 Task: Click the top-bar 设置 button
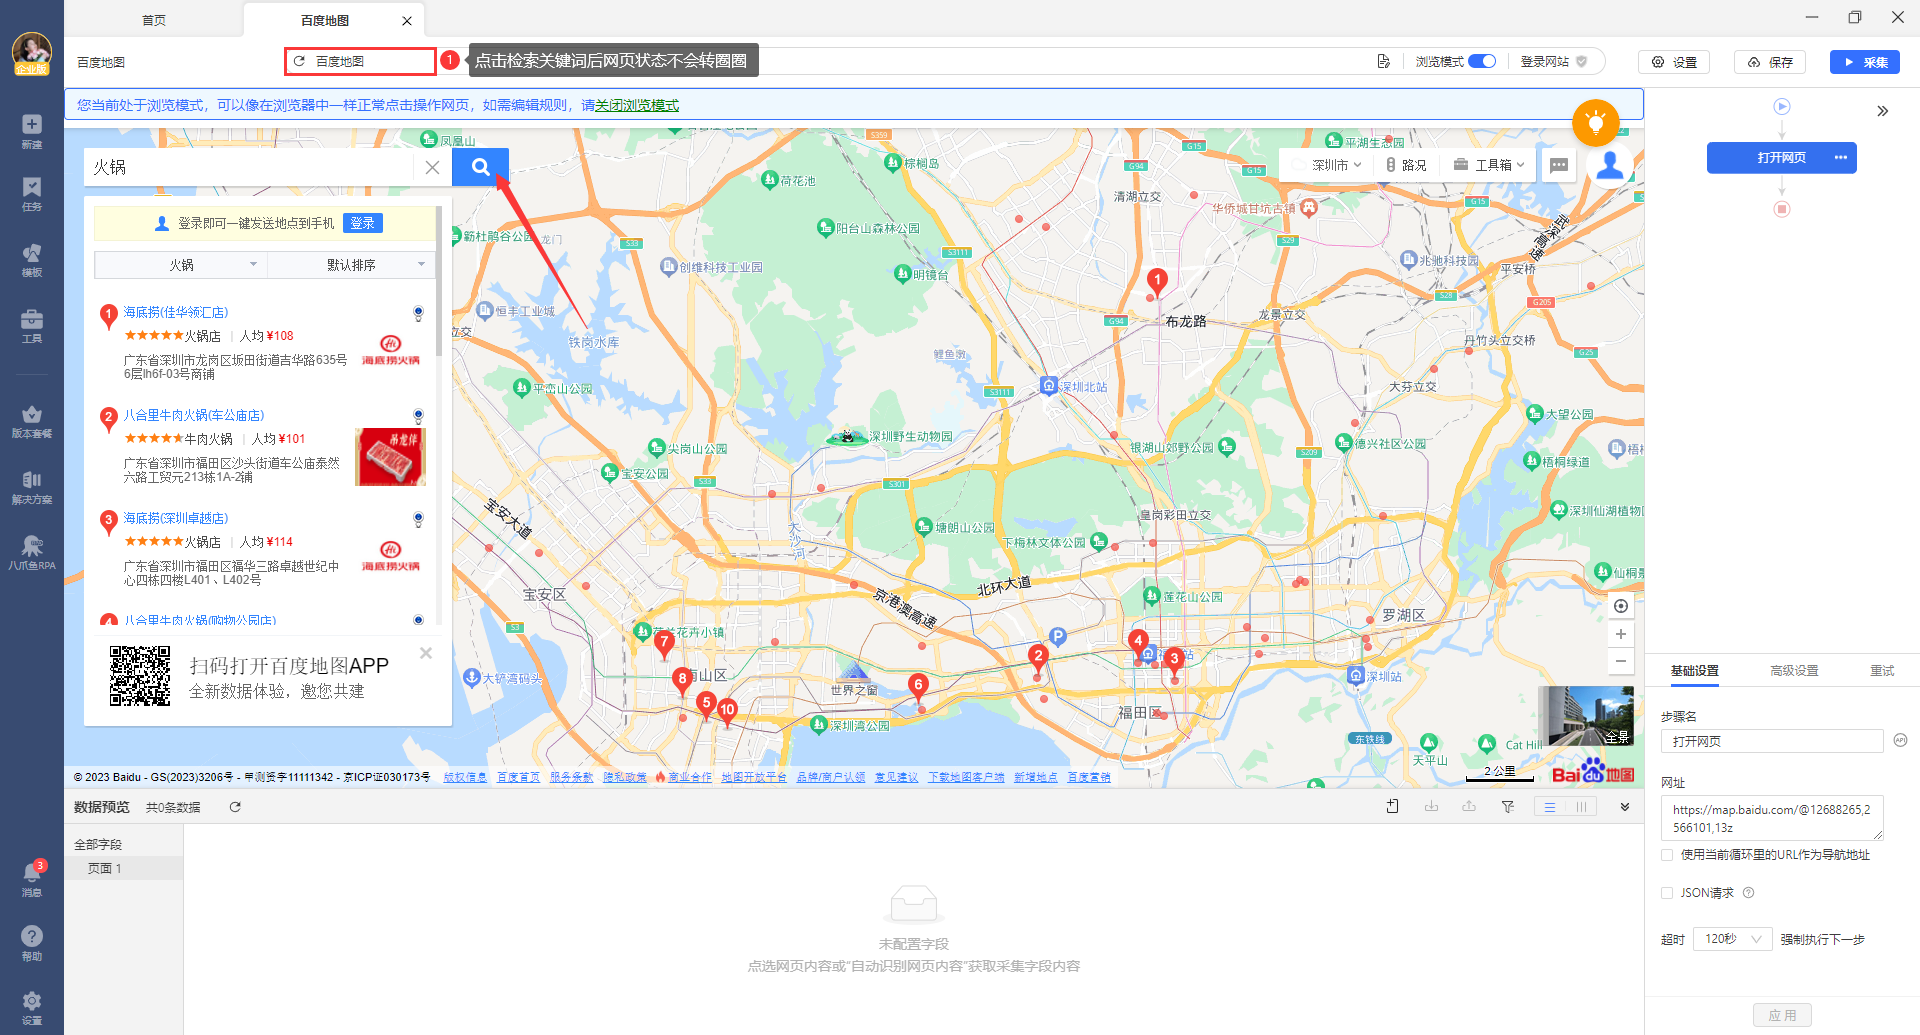coord(1674,62)
